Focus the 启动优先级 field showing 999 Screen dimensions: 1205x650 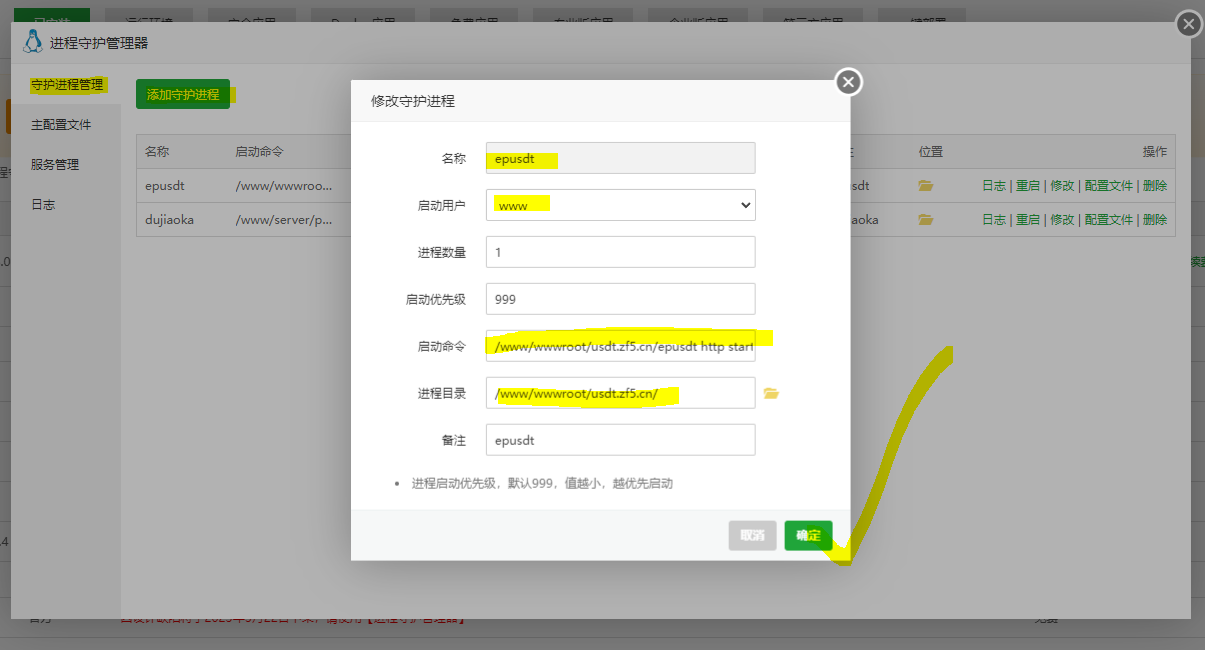(x=620, y=299)
